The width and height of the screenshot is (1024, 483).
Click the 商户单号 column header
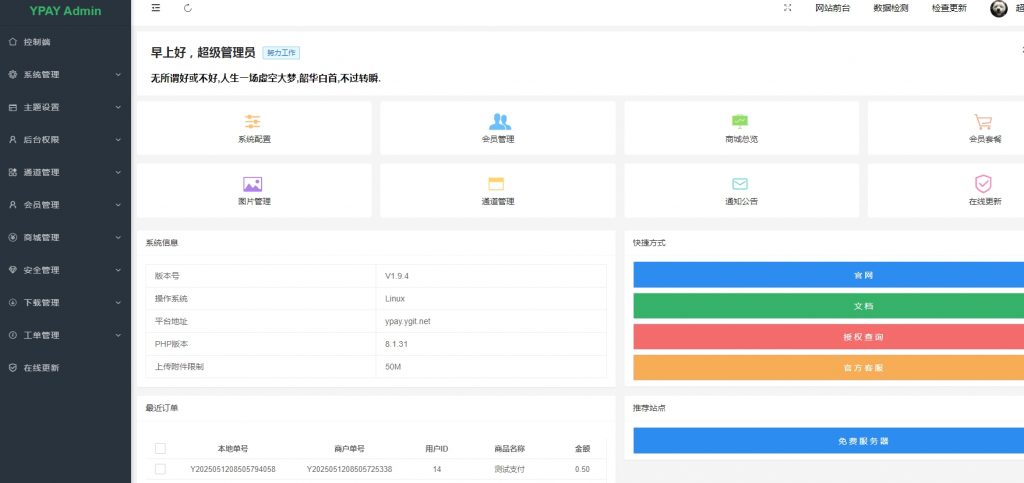point(349,449)
